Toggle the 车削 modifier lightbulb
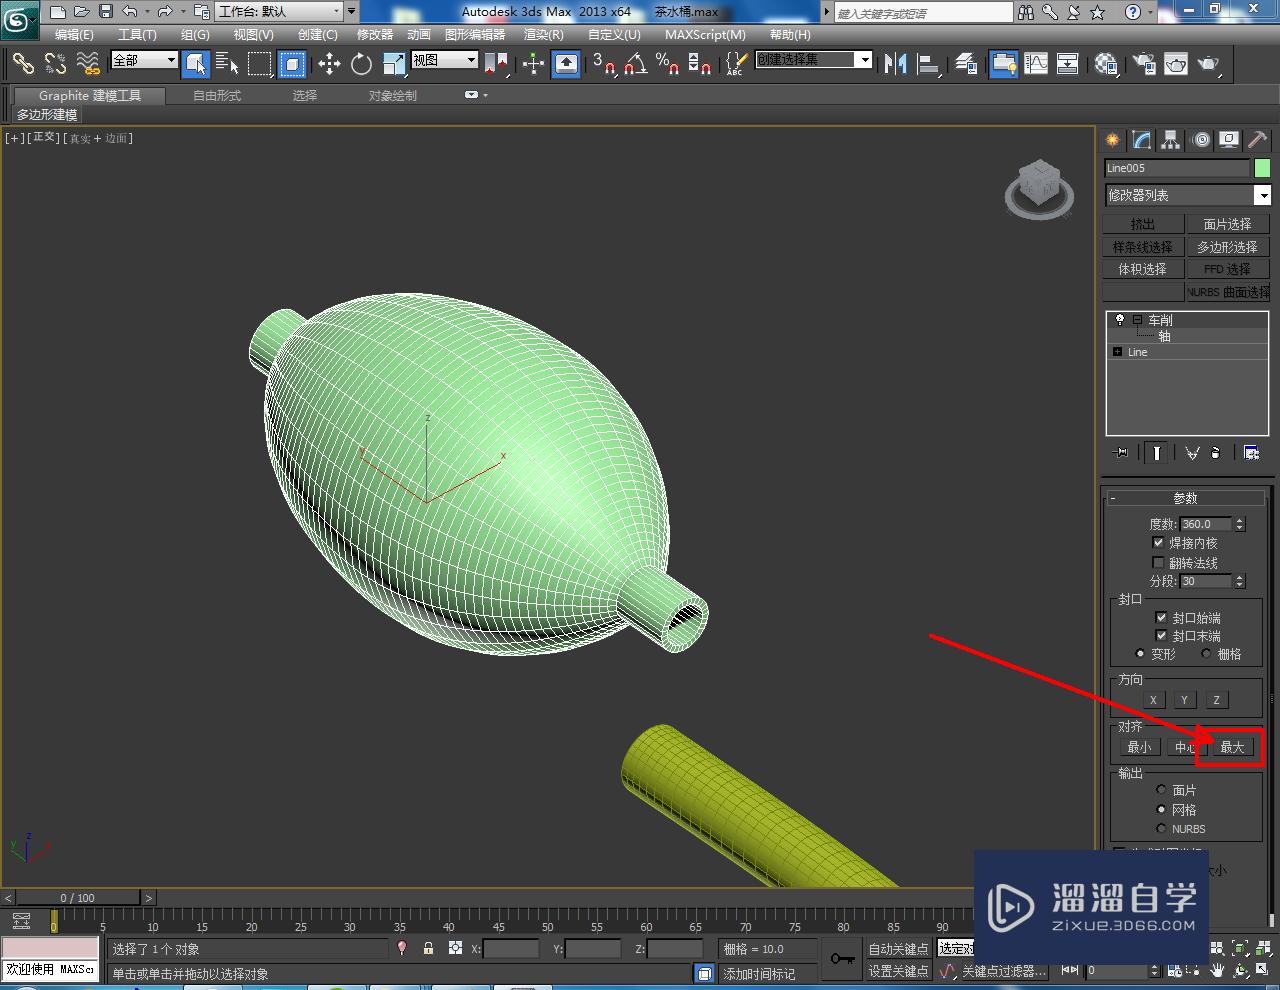This screenshot has width=1280, height=990. [1119, 320]
